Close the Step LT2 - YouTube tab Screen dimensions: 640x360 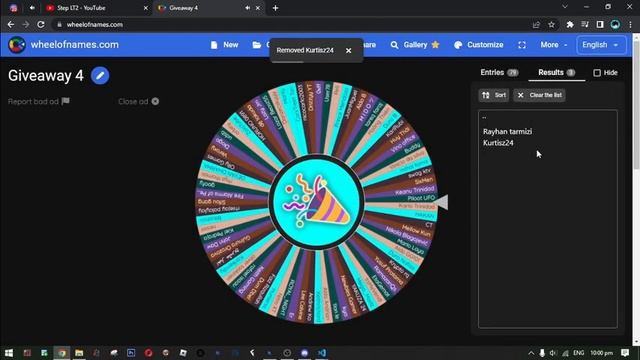click(x=146, y=8)
